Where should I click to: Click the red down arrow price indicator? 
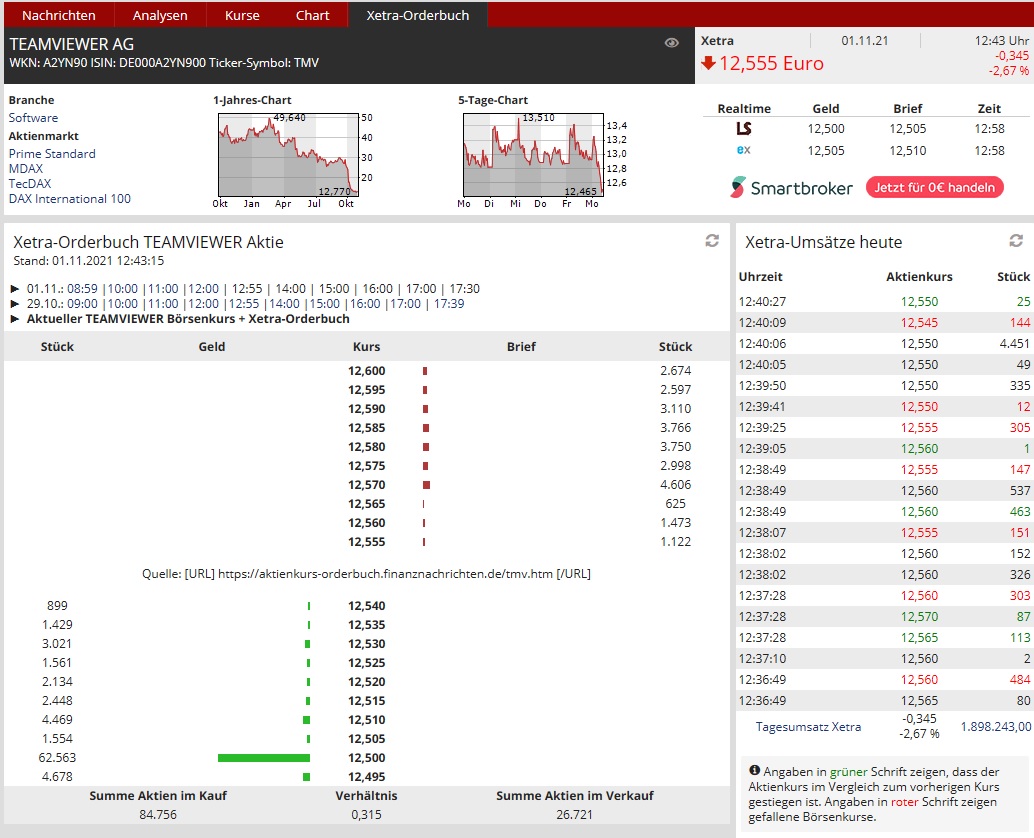click(x=708, y=64)
